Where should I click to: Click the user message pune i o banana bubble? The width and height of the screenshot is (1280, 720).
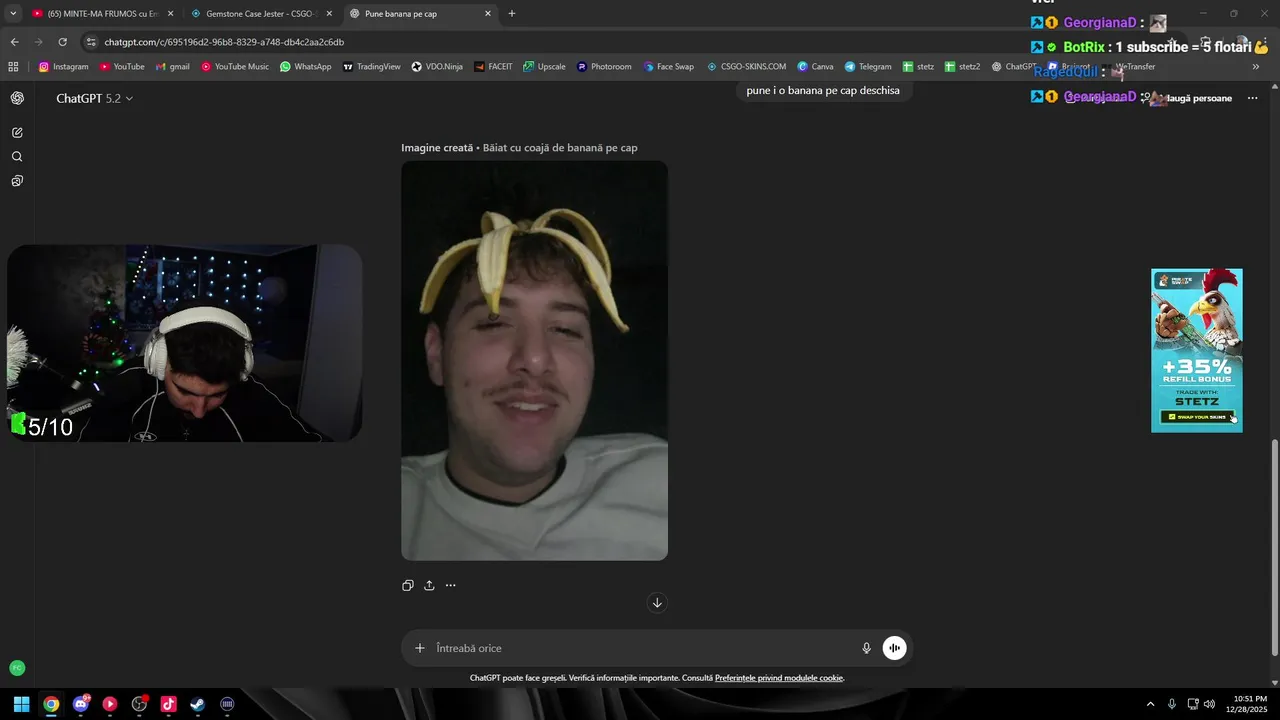click(x=823, y=90)
